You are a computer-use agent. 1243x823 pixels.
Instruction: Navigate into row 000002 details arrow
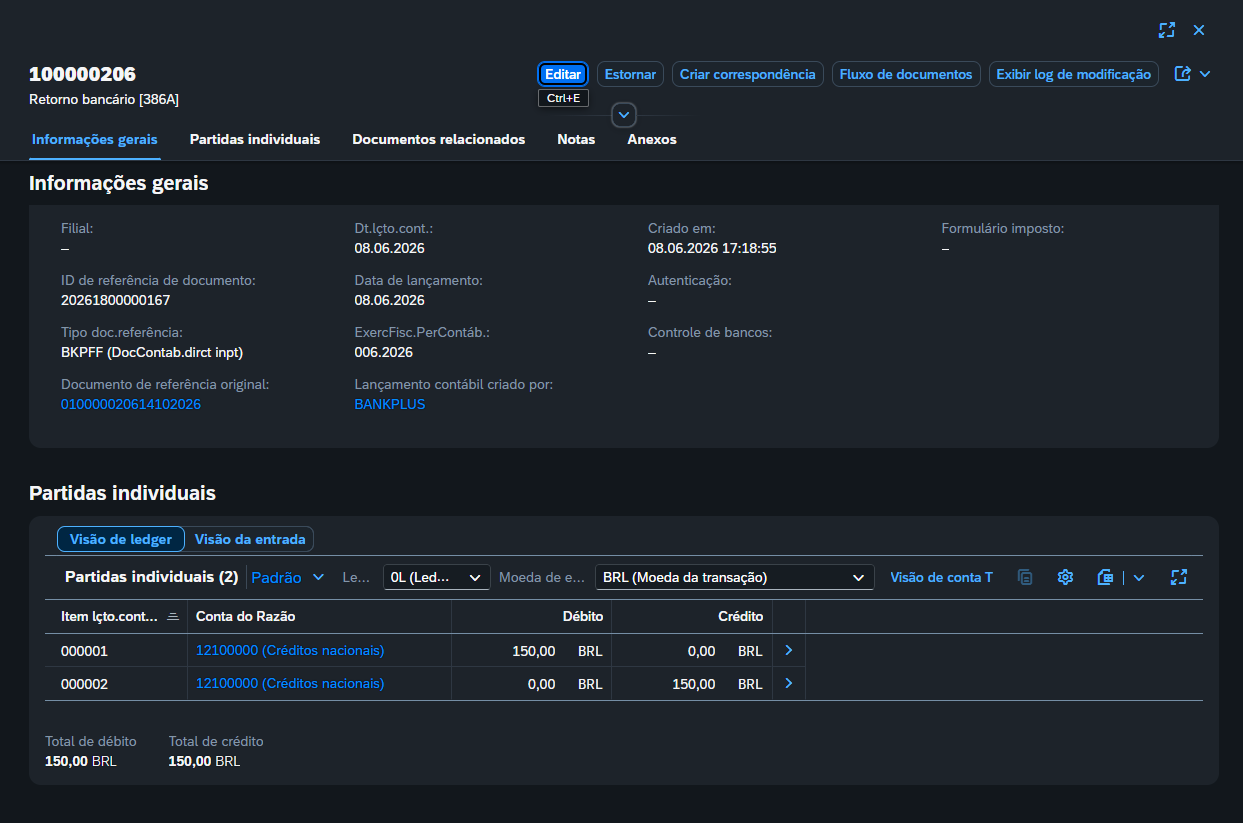[789, 684]
